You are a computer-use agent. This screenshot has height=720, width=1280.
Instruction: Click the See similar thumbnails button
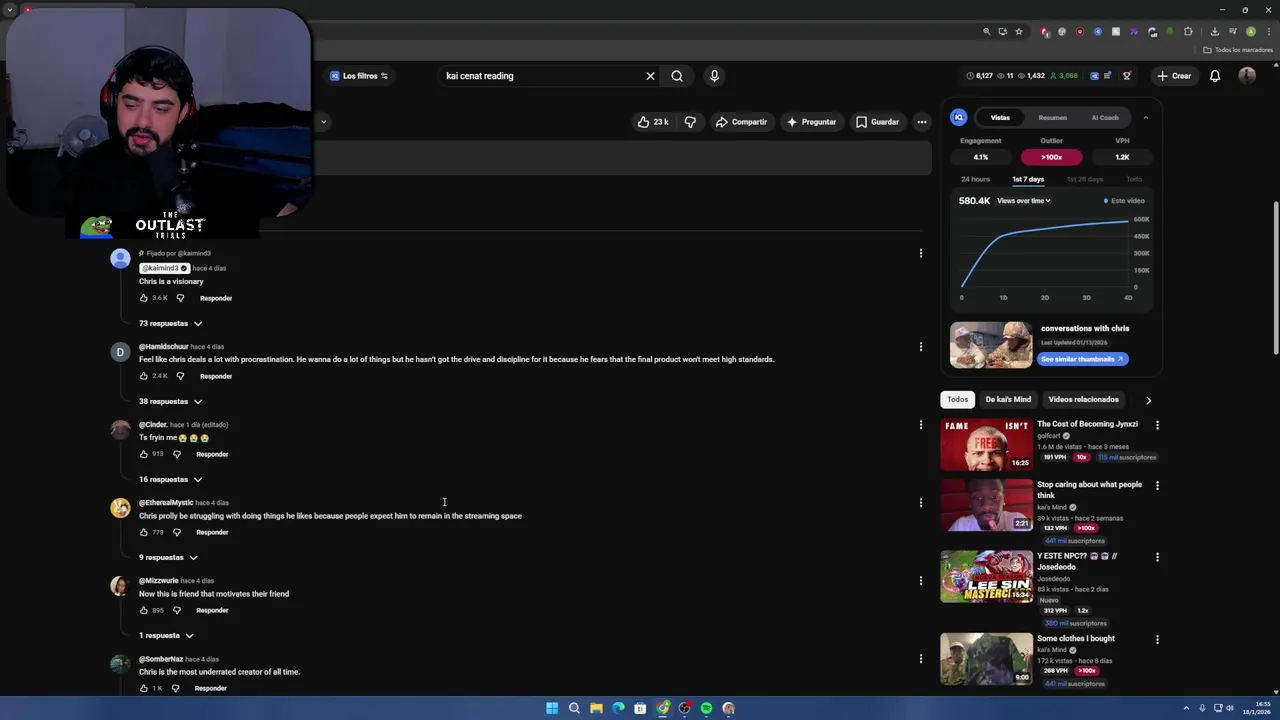[x=1082, y=359]
